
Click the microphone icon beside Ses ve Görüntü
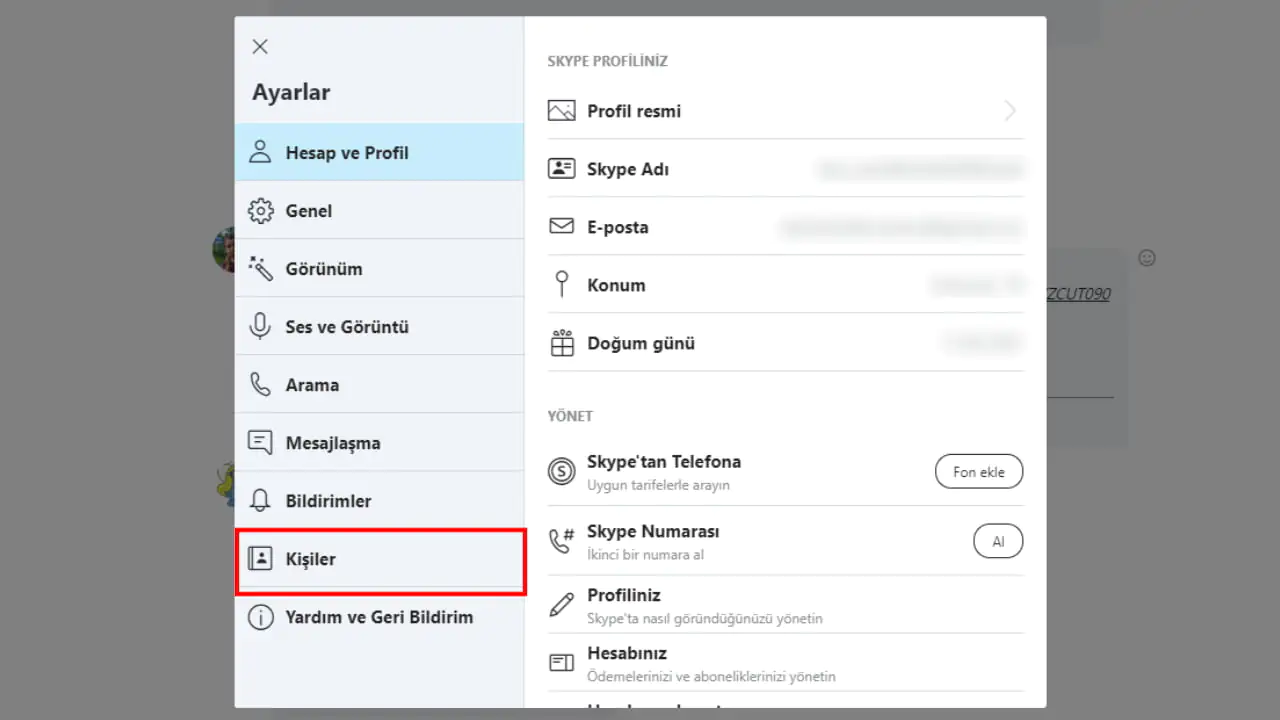coord(260,326)
